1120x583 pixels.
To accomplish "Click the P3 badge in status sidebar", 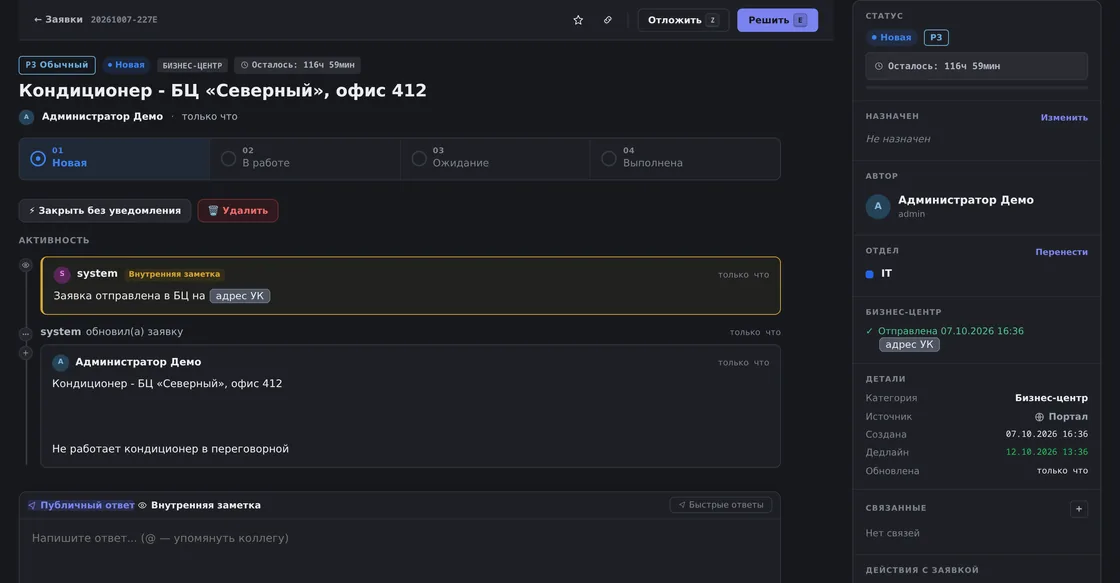I will click(936, 38).
